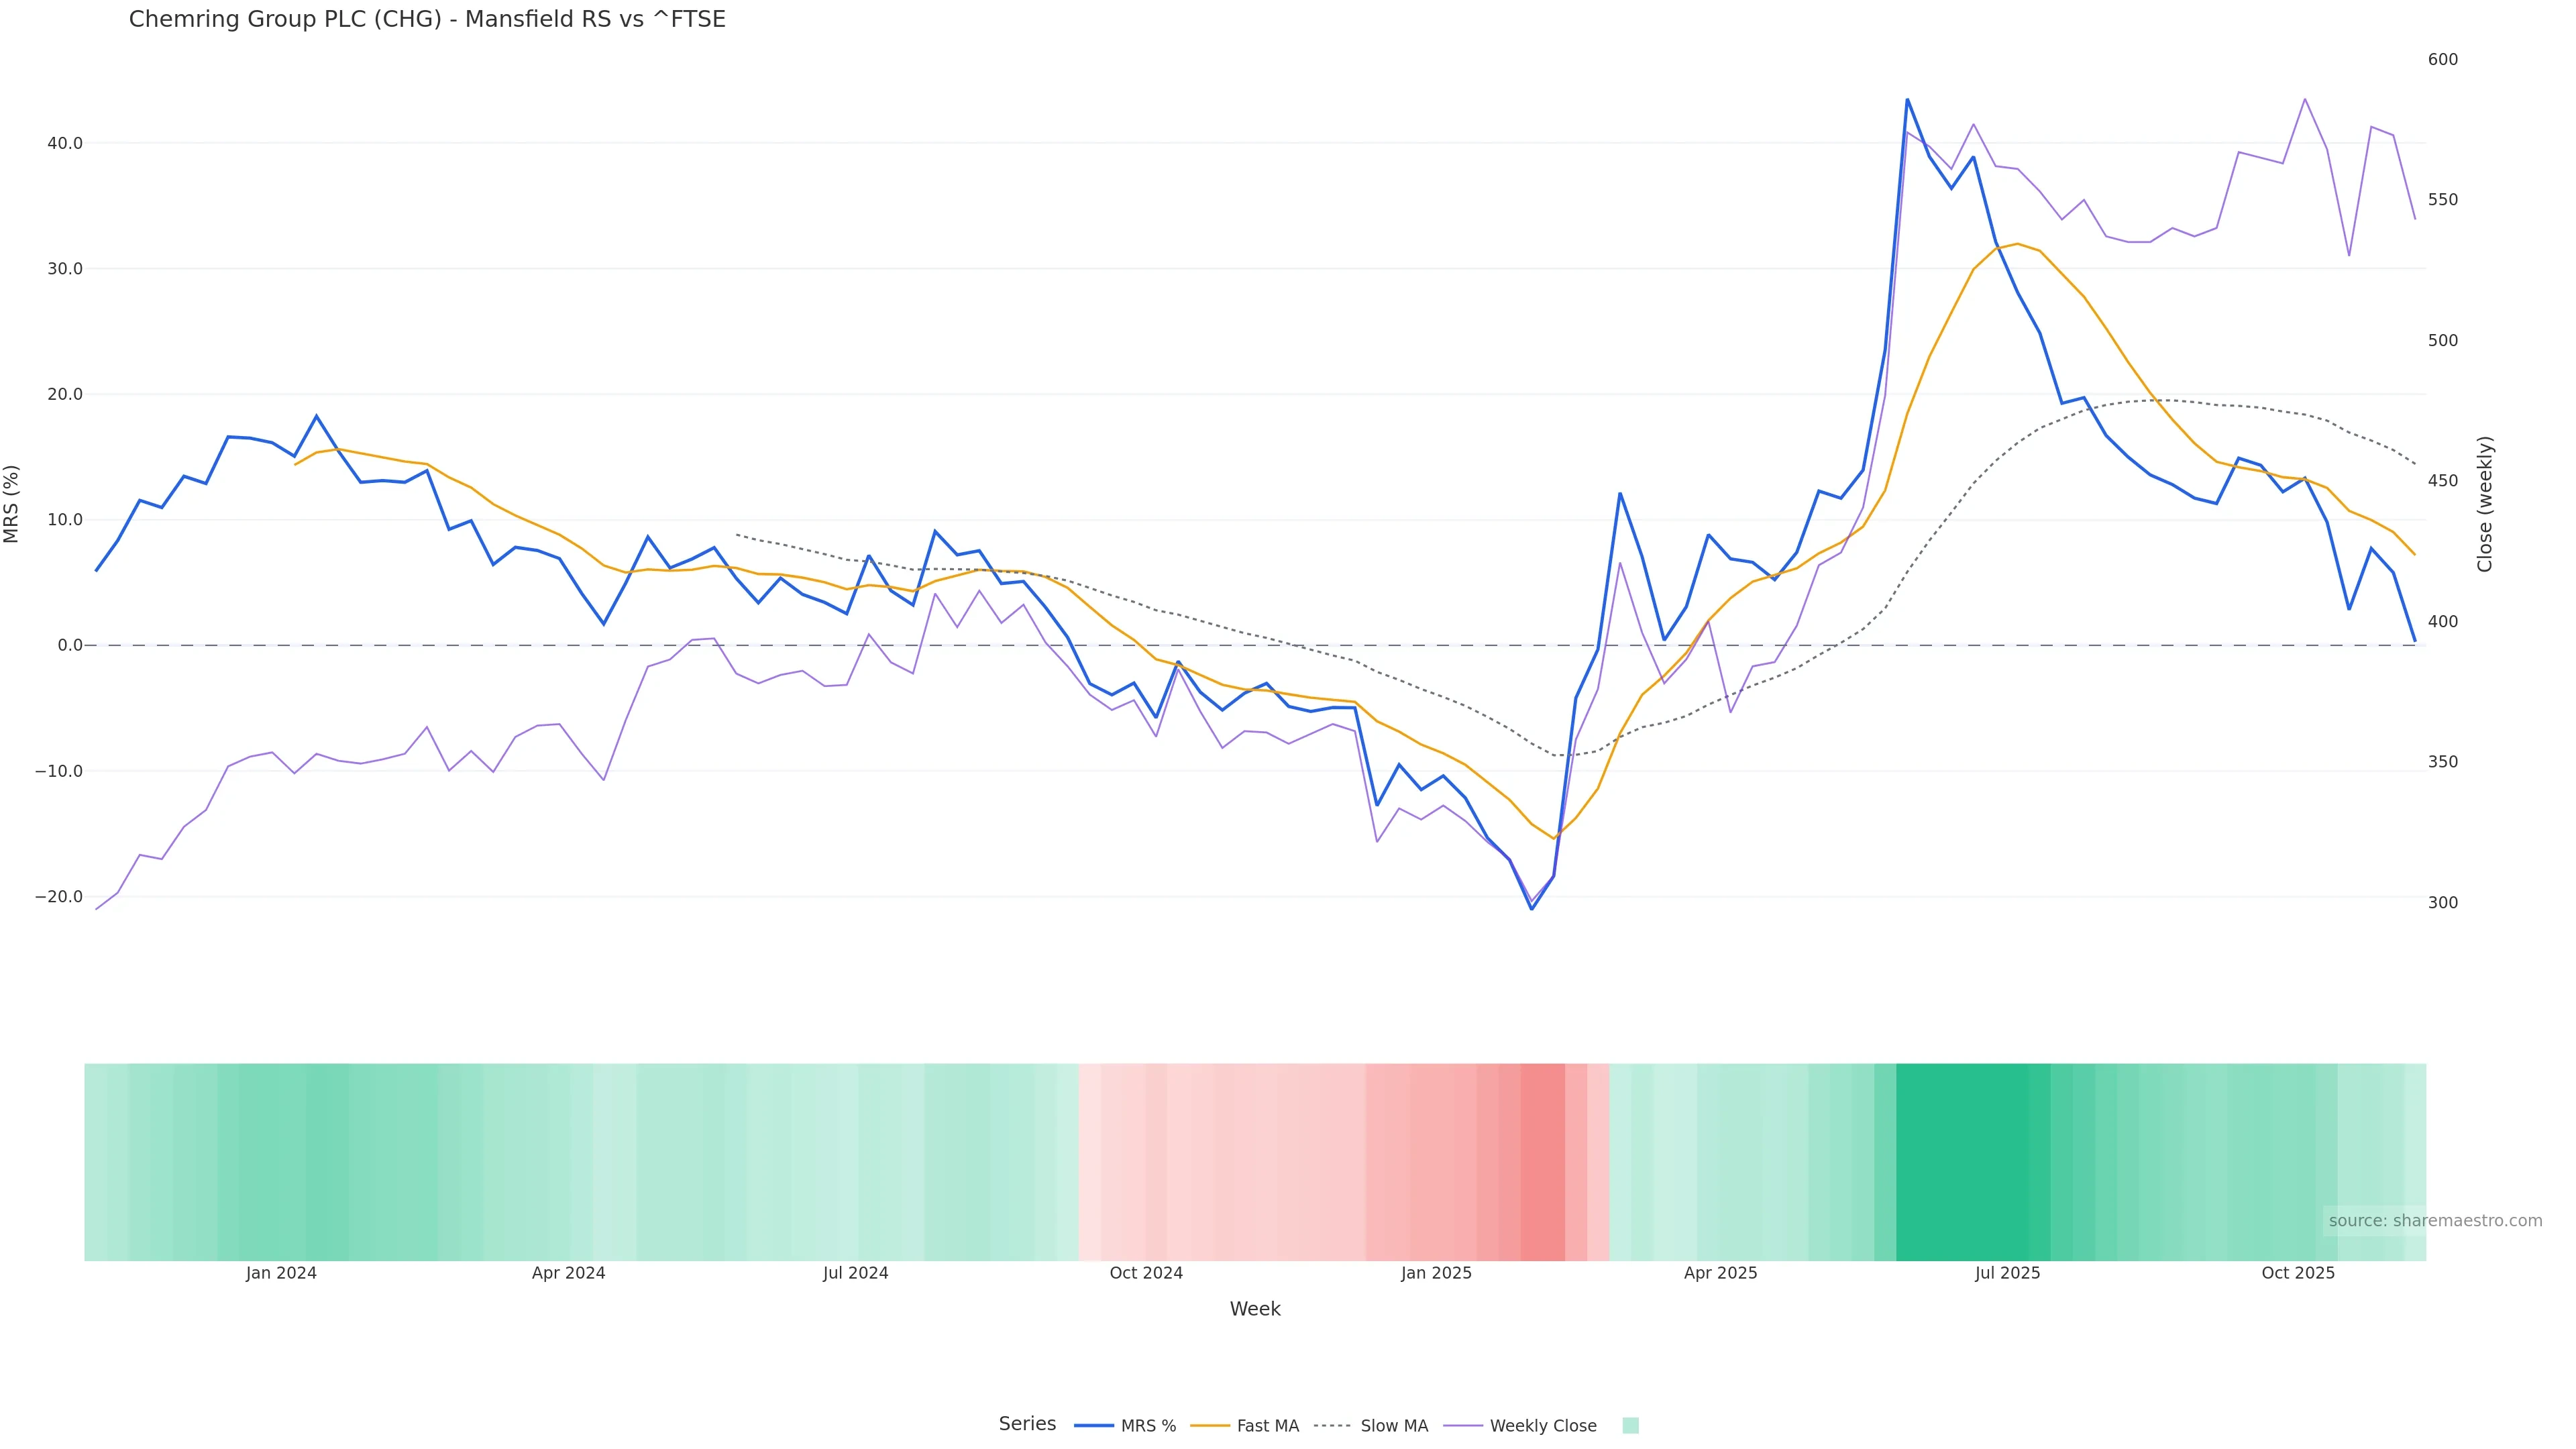2576x1449 pixels.
Task: Click the 40.0 tick on MRS axis
Action: pos(65,143)
